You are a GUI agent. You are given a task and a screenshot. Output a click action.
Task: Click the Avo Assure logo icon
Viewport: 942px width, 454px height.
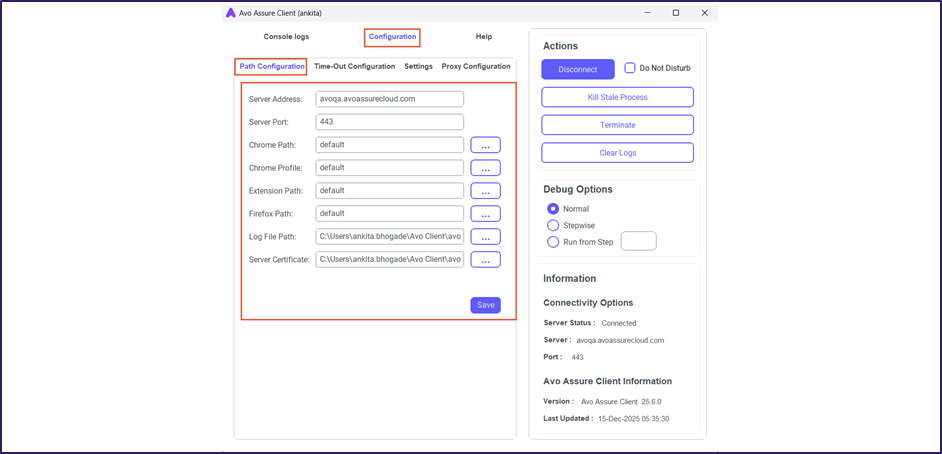[x=230, y=13]
